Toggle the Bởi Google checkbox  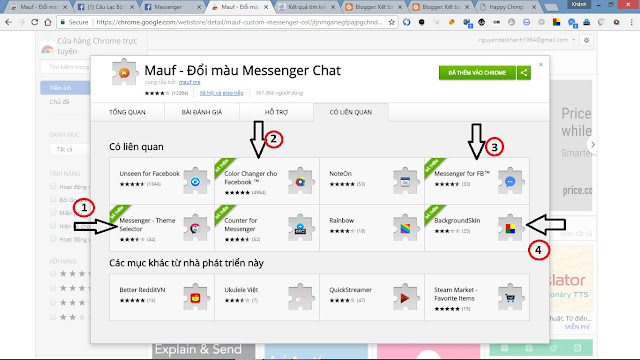pos(53,199)
